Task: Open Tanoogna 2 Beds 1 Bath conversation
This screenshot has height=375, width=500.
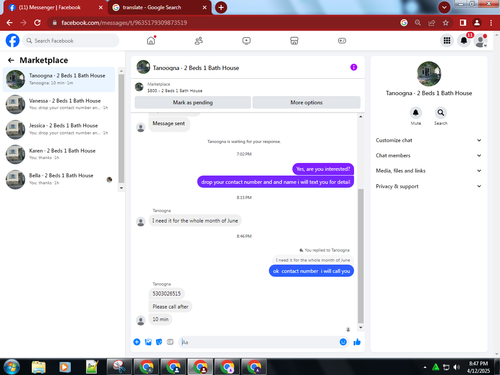Action: (59, 79)
